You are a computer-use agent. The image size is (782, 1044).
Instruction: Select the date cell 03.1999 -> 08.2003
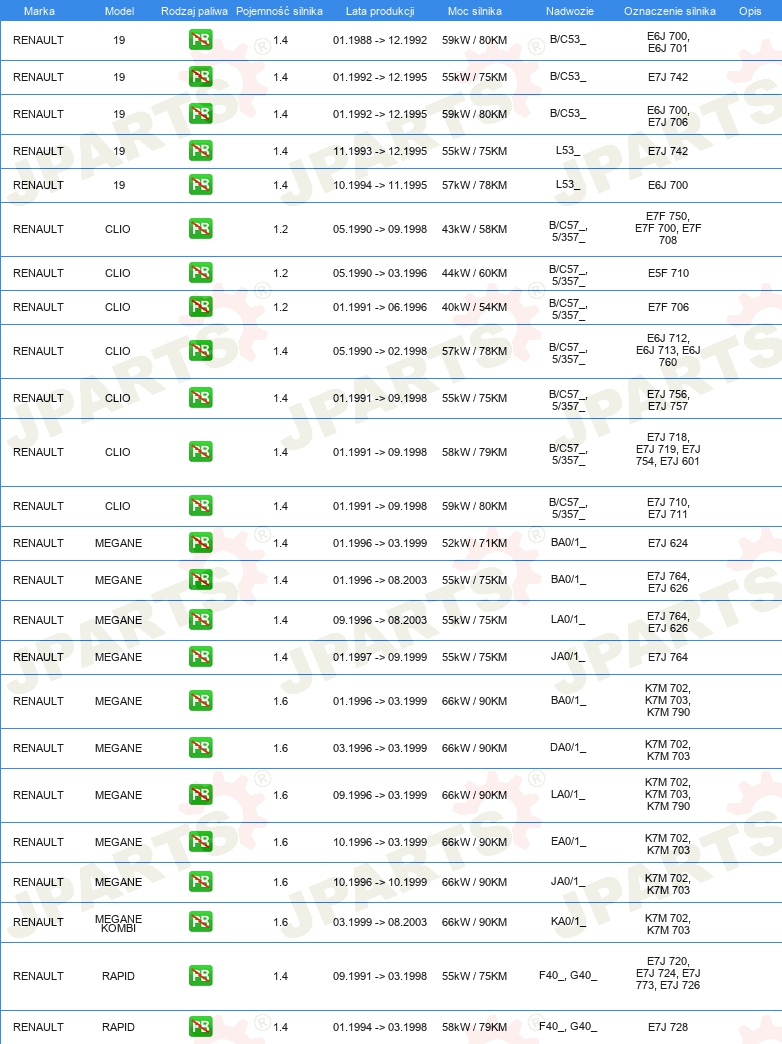380,922
